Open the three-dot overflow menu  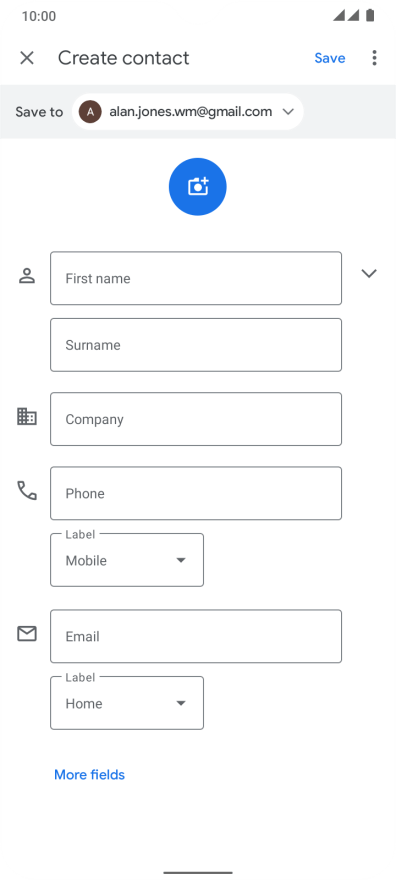[374, 58]
